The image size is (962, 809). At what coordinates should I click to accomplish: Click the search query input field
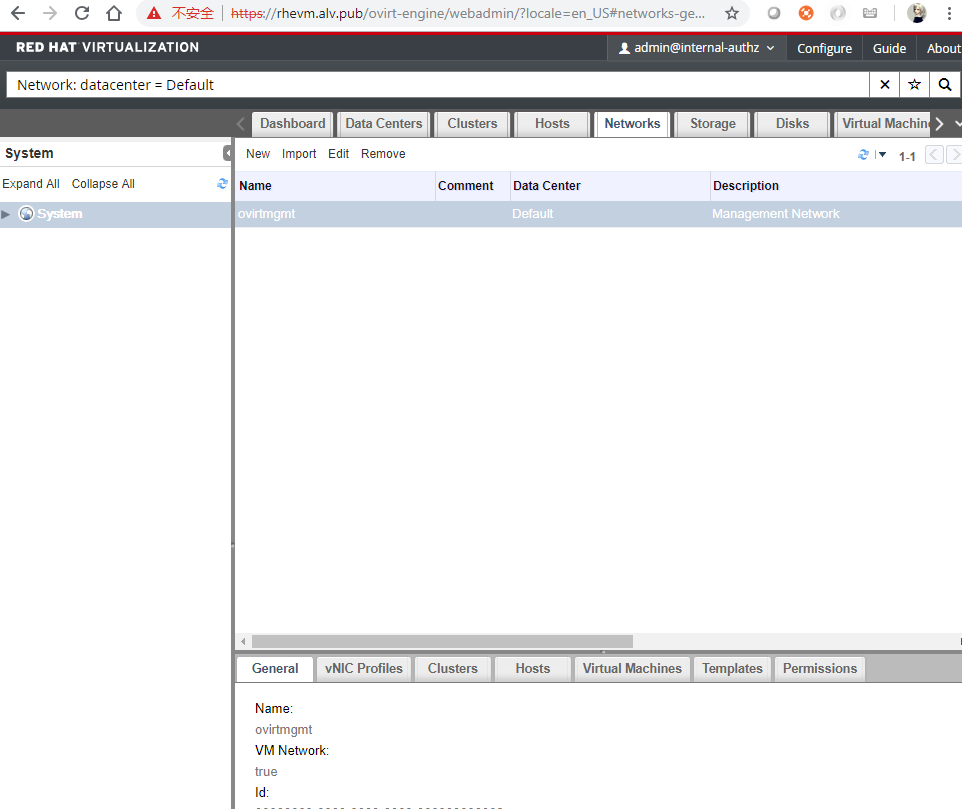(437, 85)
